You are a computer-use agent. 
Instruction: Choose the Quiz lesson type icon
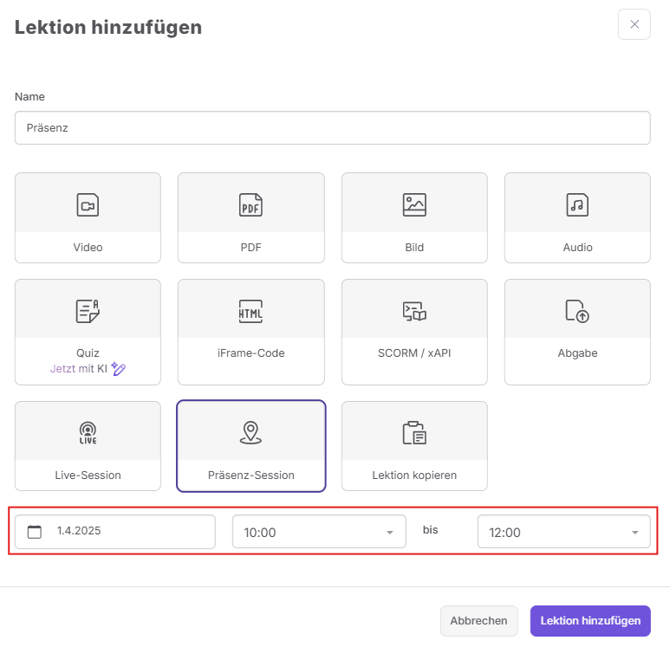coord(88,311)
